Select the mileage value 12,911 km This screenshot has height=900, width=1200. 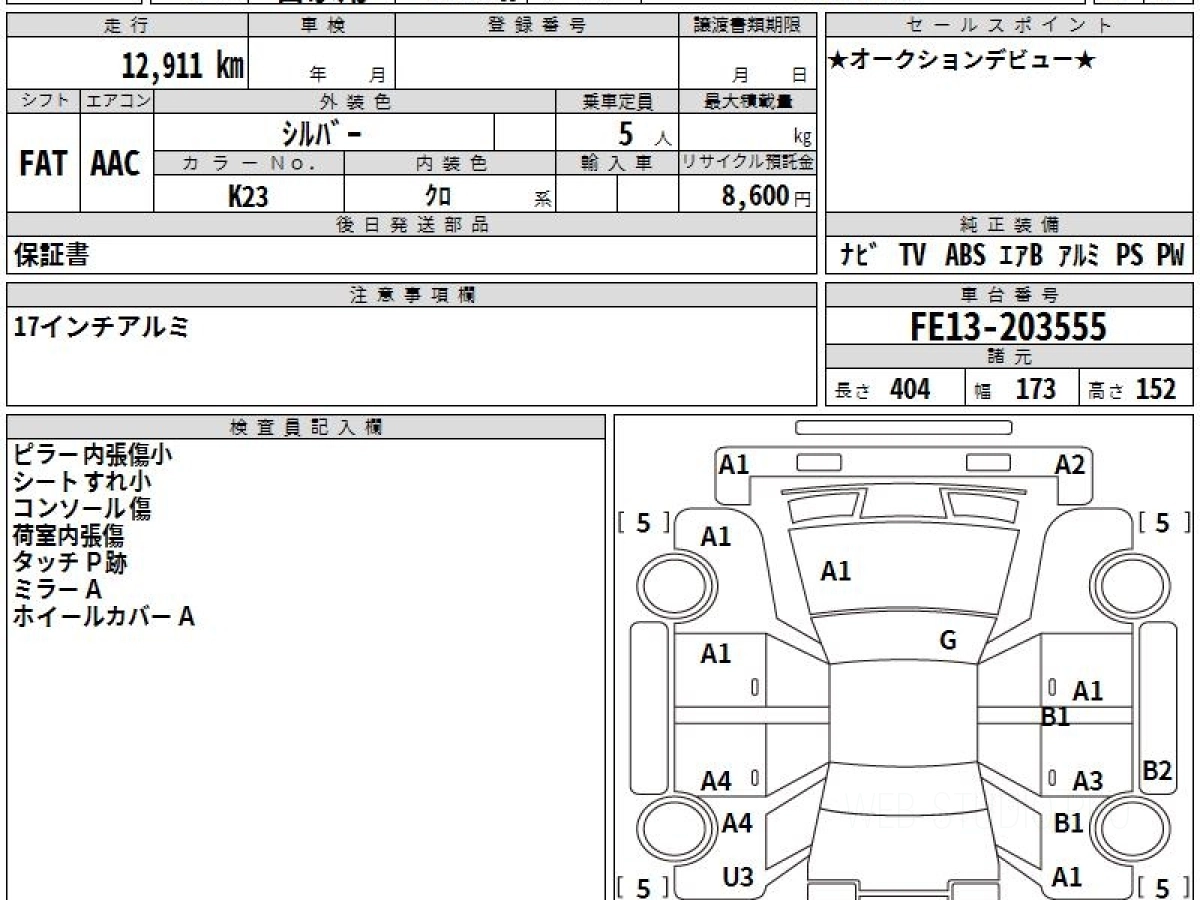182,66
